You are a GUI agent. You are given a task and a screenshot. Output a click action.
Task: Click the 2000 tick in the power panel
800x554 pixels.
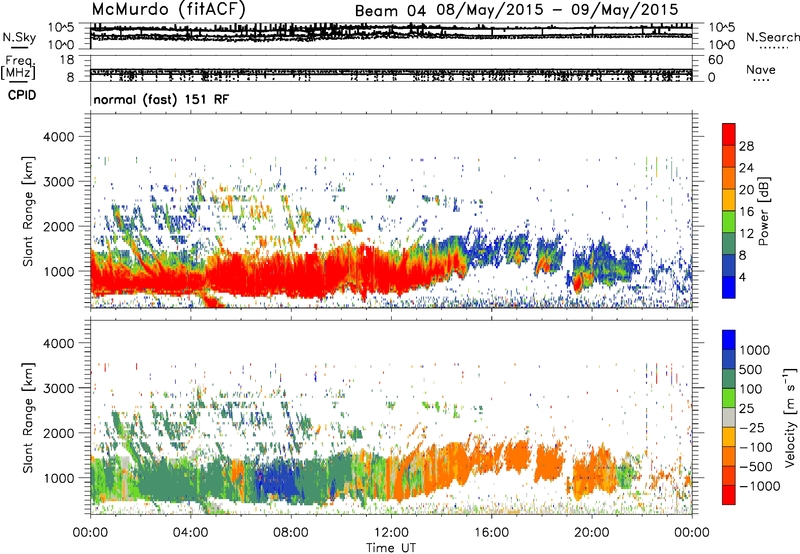[x=60, y=226]
